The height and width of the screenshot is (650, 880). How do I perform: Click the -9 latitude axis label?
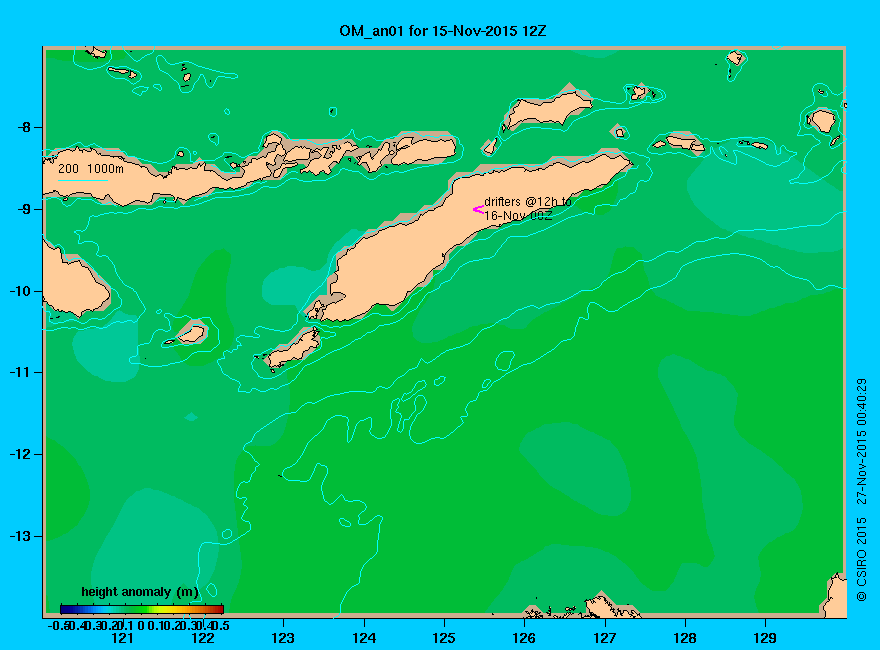(x=25, y=209)
